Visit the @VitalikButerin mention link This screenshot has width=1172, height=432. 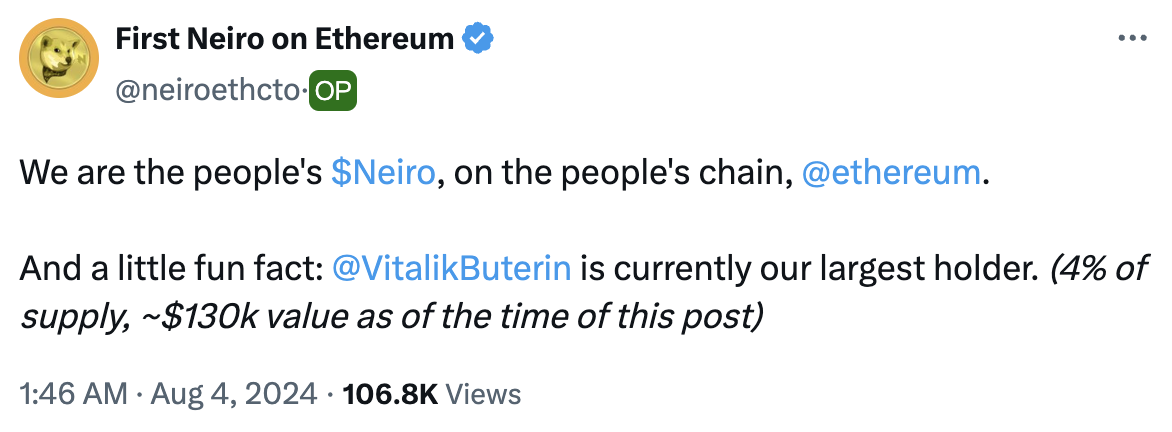click(450, 268)
